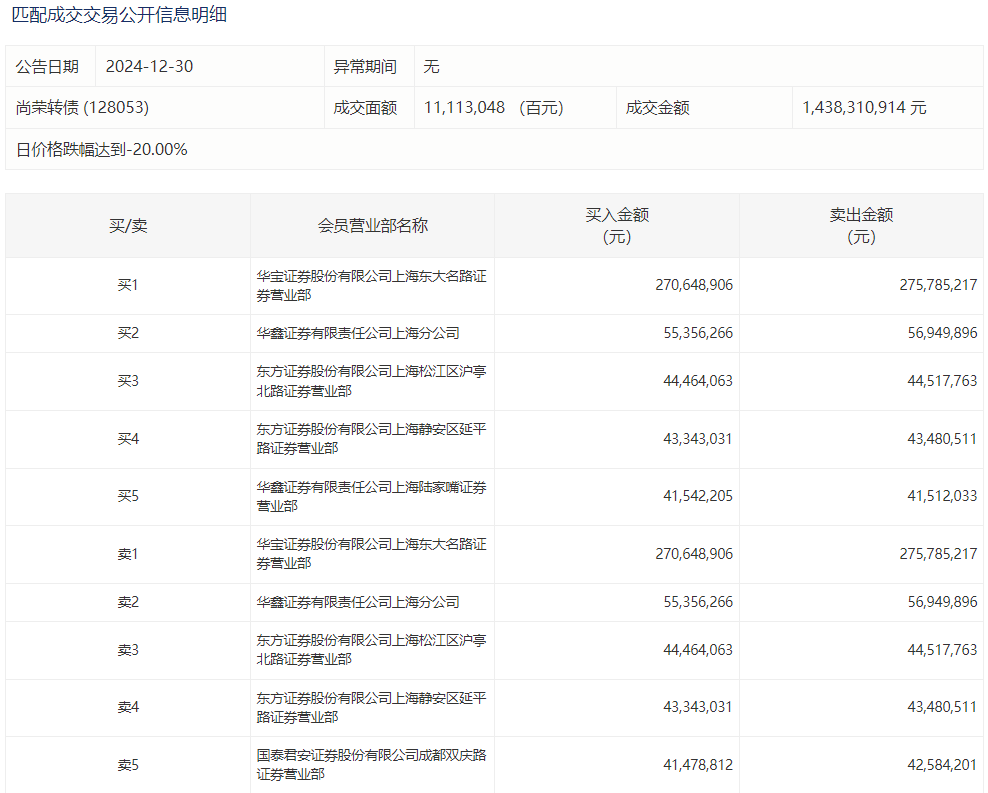Image resolution: width=988 pixels, height=793 pixels.
Task: Select the 卖3 row label
Action: pyautogui.click(x=128, y=650)
